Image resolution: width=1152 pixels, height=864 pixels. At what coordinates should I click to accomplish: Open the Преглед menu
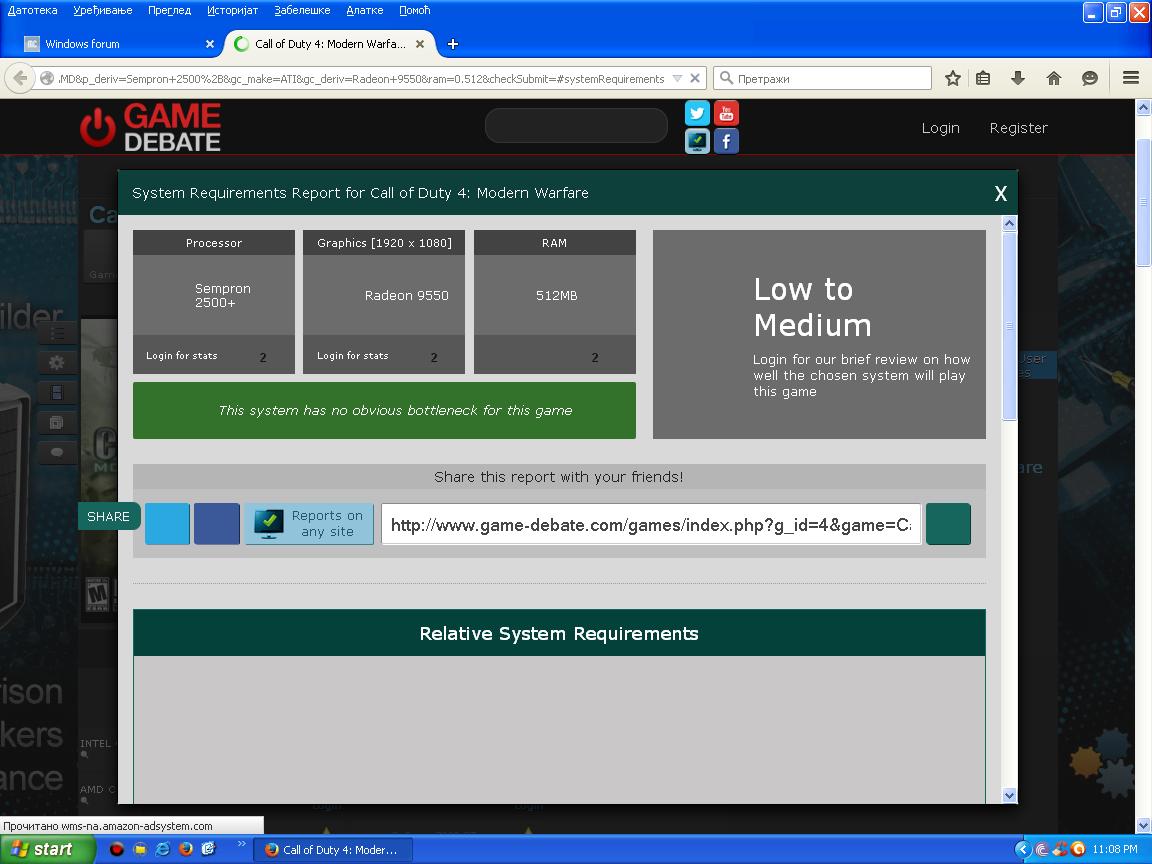tap(170, 10)
